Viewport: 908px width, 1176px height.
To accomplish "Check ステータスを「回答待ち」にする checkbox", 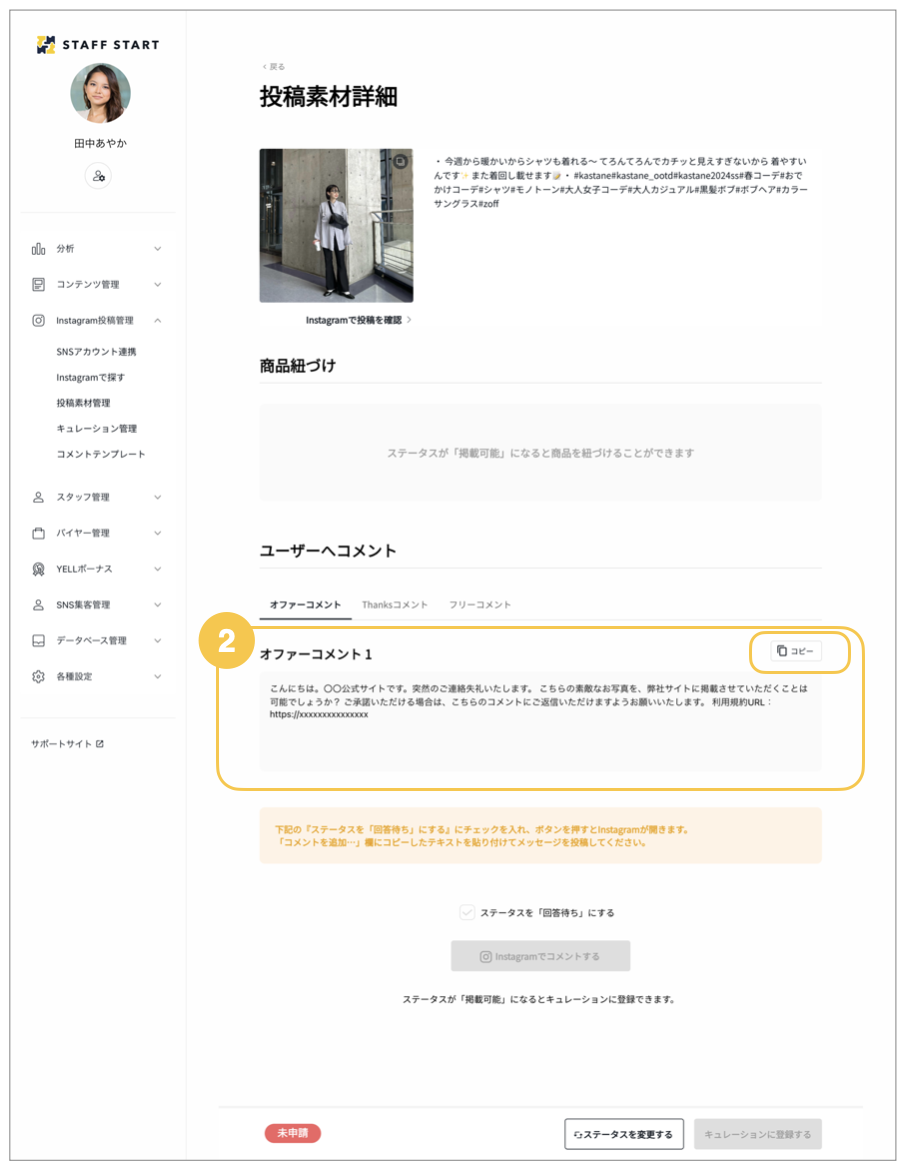I will tap(467, 913).
